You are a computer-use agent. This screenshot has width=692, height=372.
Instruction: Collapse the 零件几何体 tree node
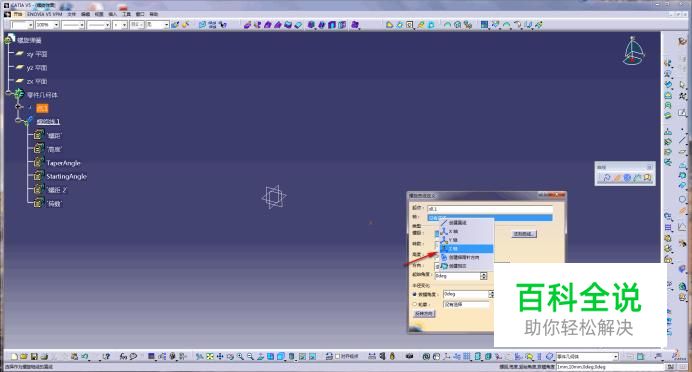click(x=8, y=94)
